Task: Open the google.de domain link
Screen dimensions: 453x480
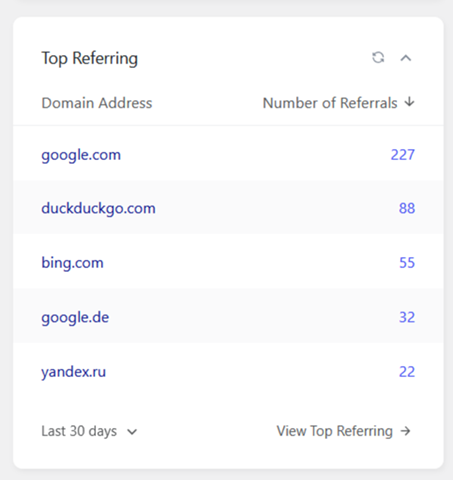Action: coord(75,317)
